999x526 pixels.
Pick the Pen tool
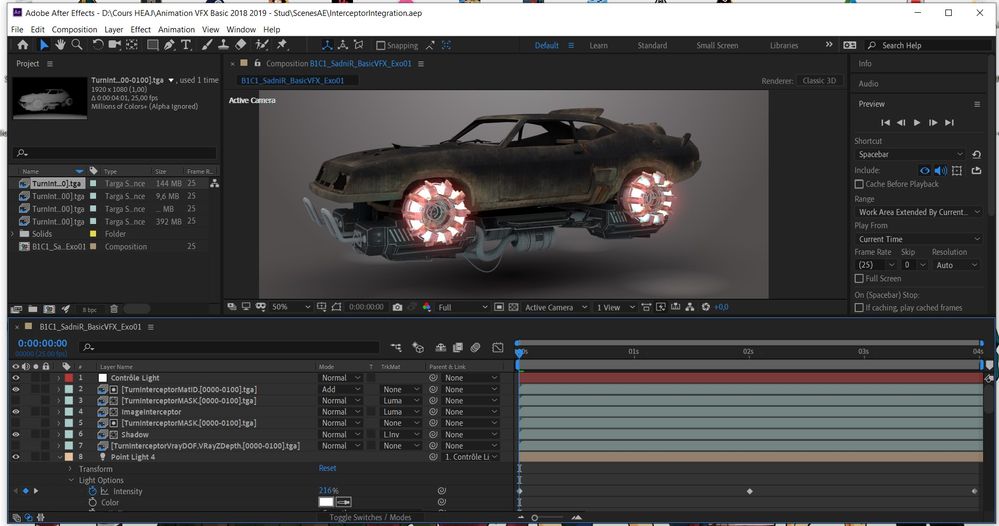coord(170,45)
